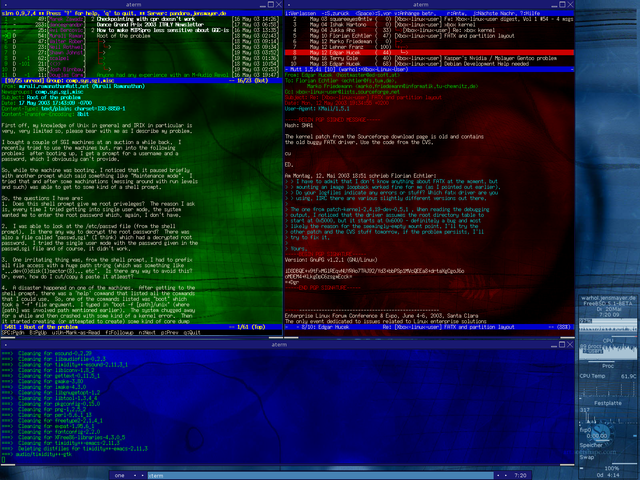Click the Festplatte disk chart in monitor
Image resolution: width=640 pixels, height=480 pixels.
[x=608, y=416]
